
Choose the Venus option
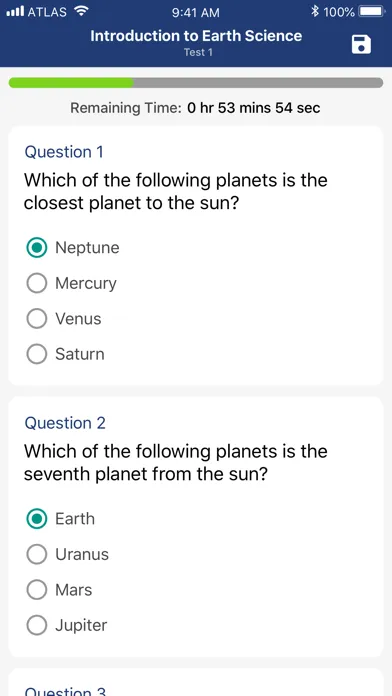click(x=36, y=319)
